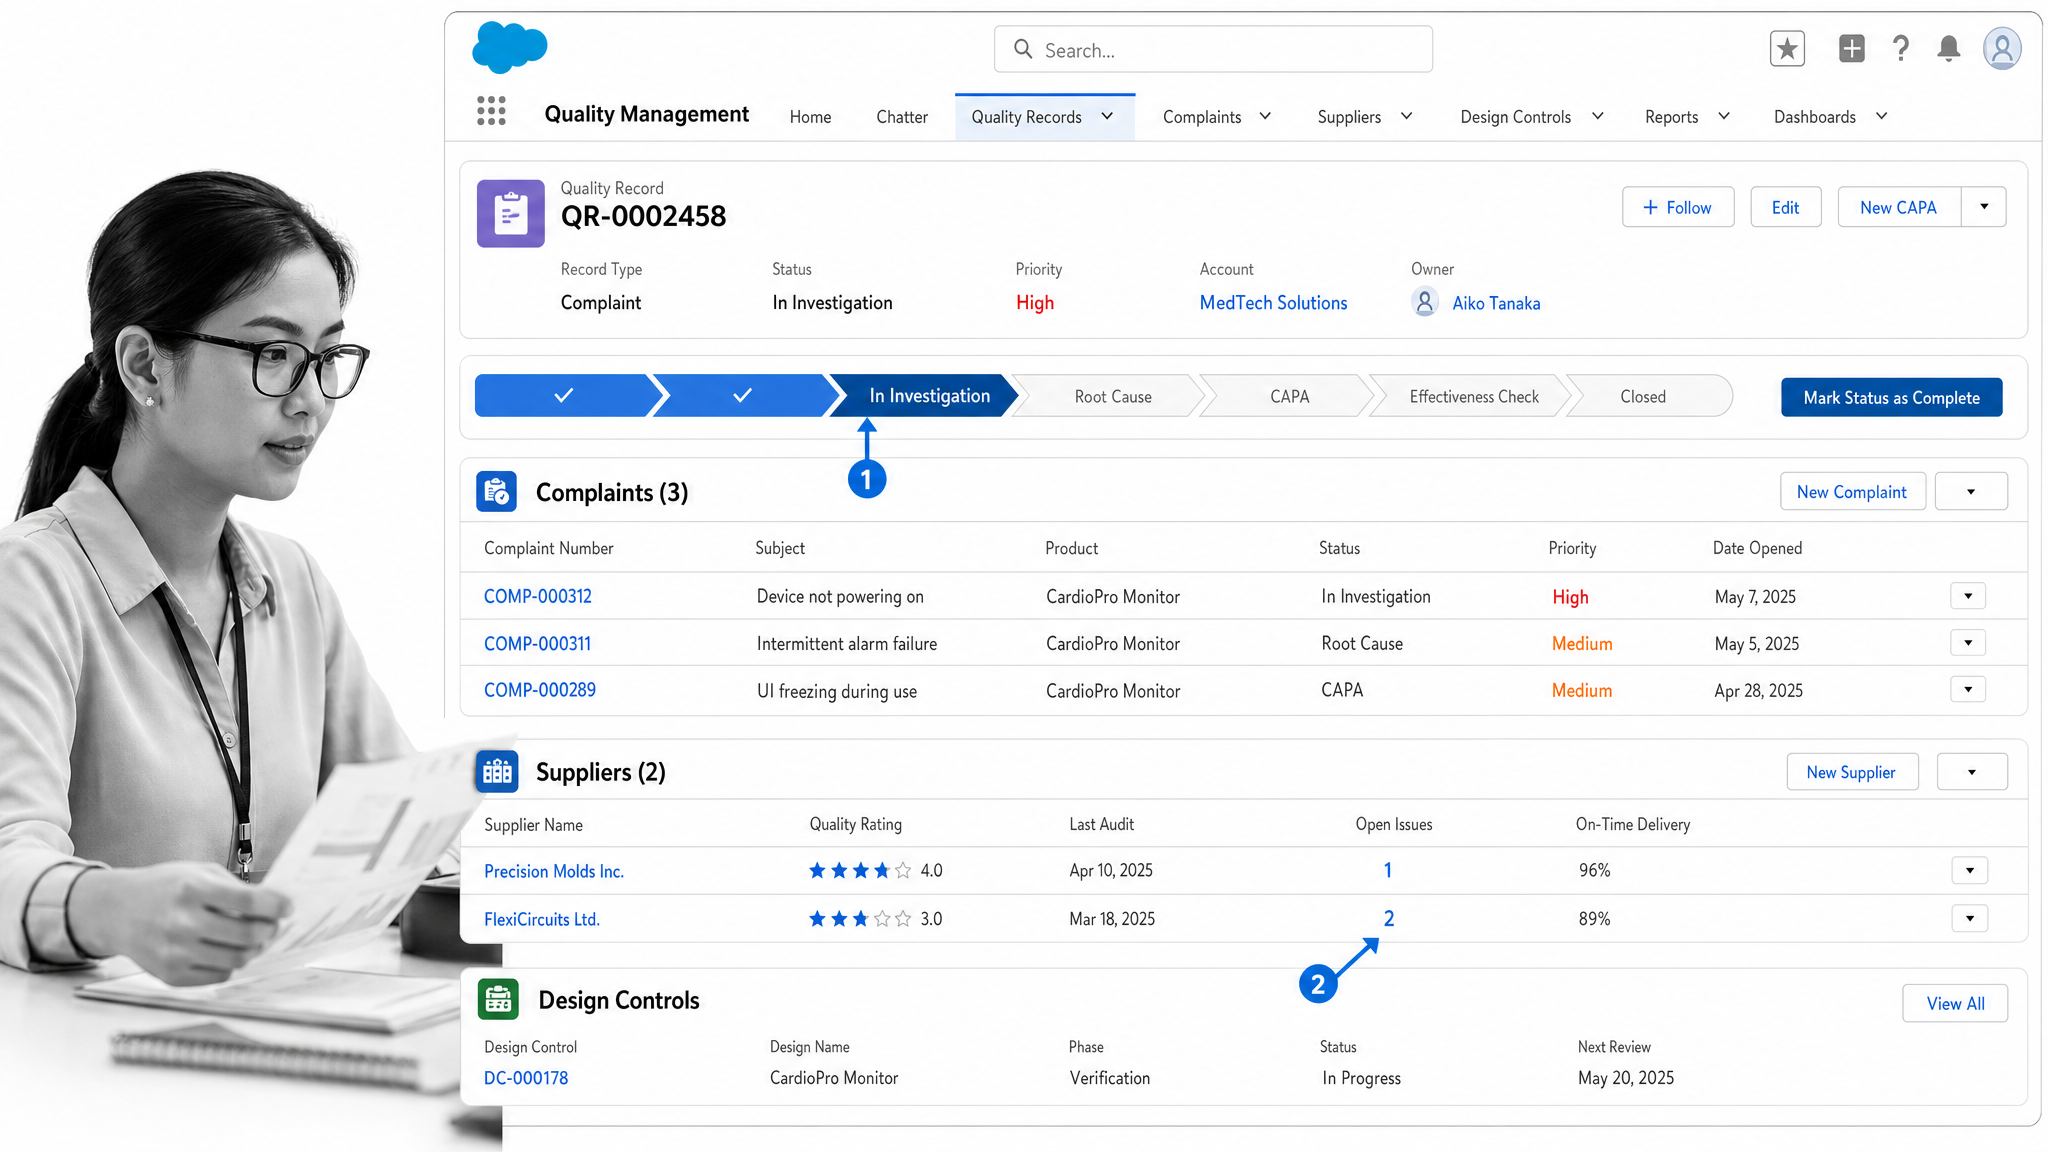The image size is (2048, 1152).
Task: Expand the Design Controls nav chevron
Action: click(x=1598, y=116)
